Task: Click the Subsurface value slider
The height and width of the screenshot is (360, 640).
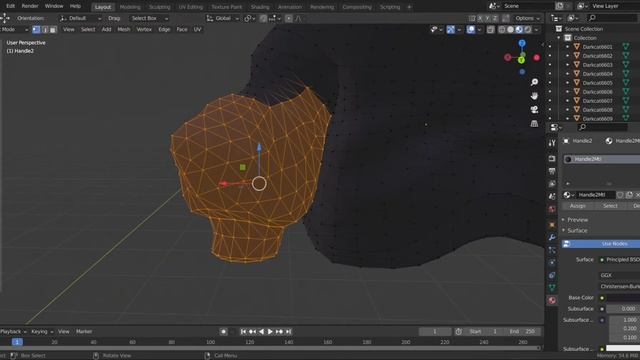Action: pyautogui.click(x=623, y=309)
